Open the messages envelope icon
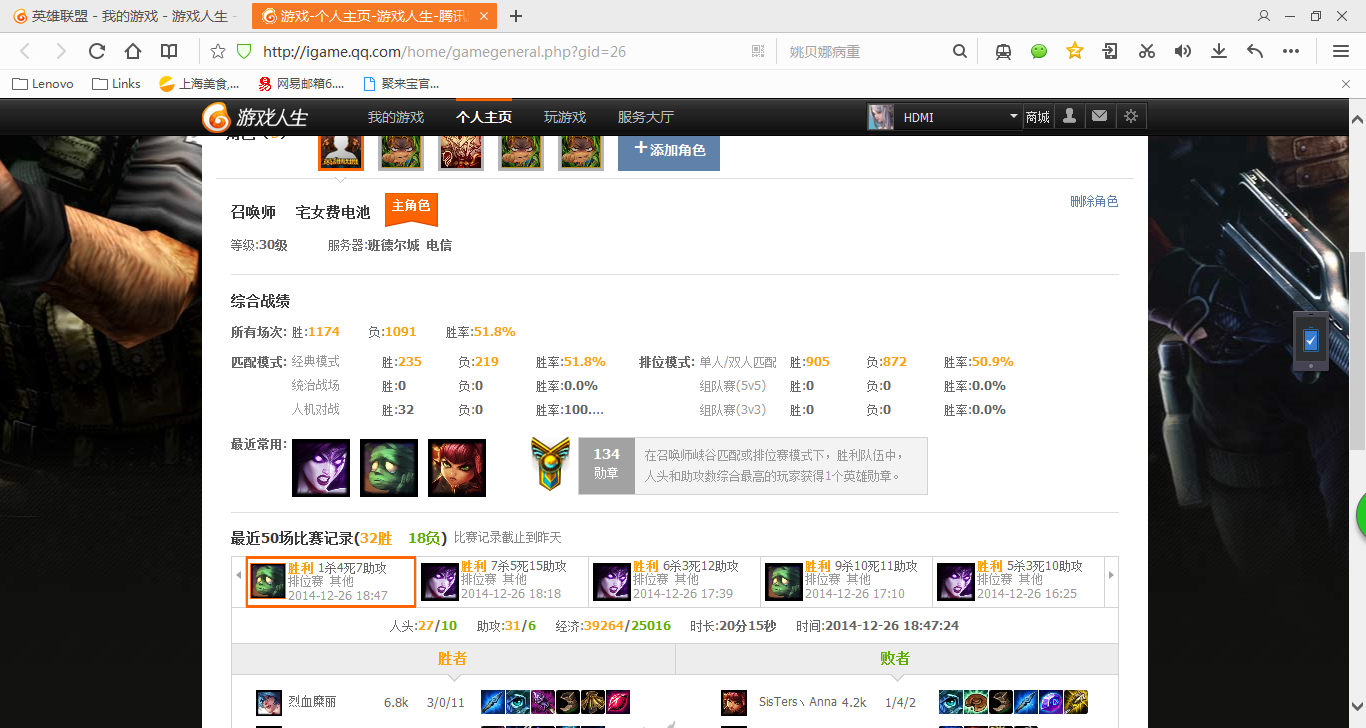The image size is (1366, 728). coord(1100,116)
